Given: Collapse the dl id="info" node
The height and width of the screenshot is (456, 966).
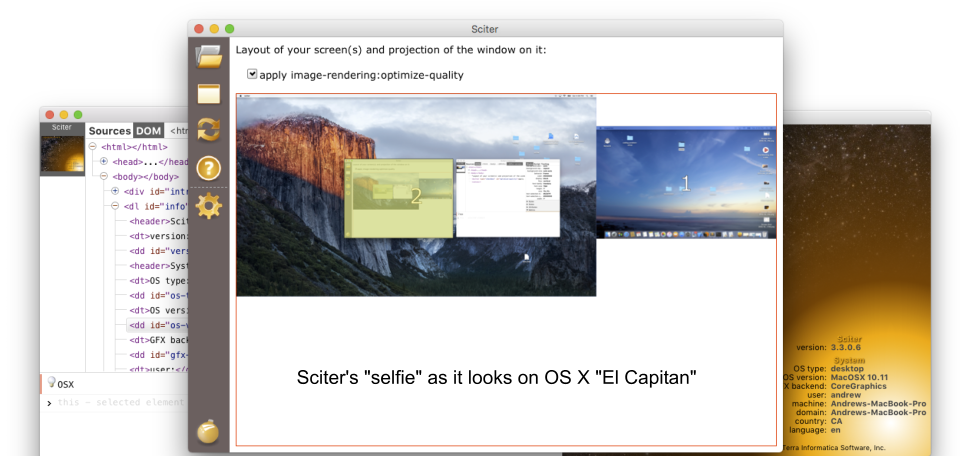Looking at the screenshot, I should [115, 206].
